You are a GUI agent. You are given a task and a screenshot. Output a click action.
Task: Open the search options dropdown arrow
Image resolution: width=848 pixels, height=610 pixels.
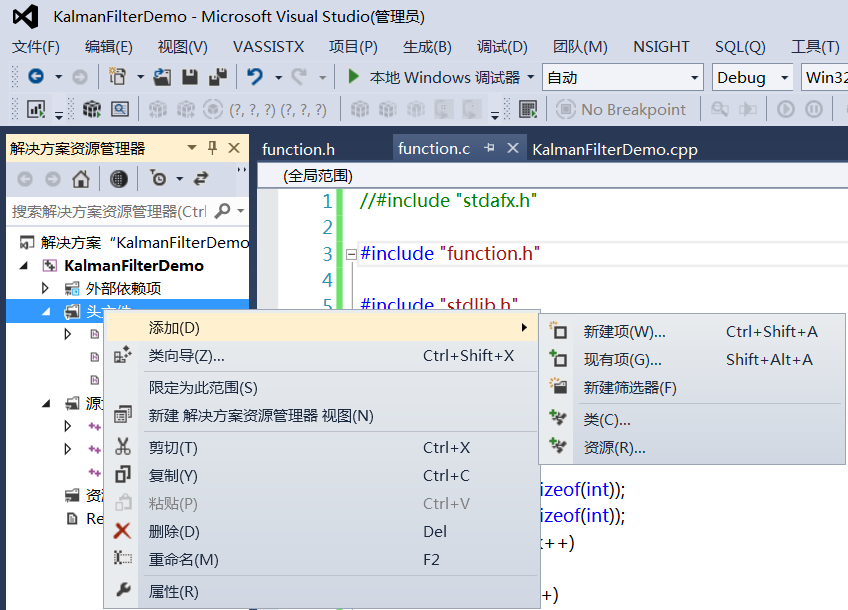[241, 210]
